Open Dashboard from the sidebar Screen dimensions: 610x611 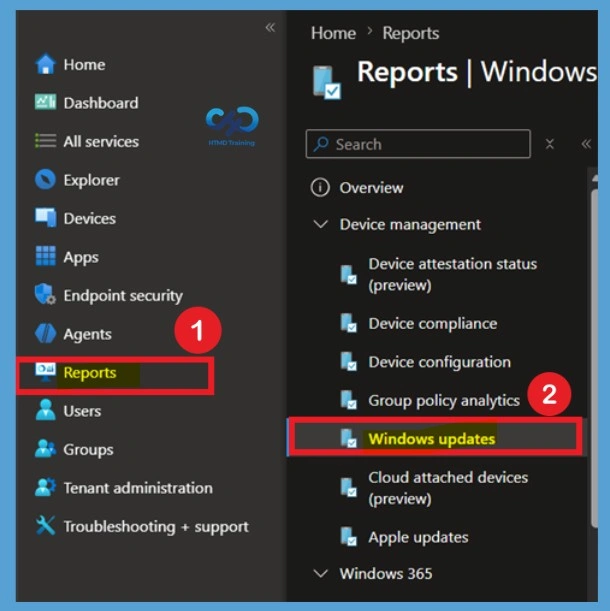pyautogui.click(x=101, y=103)
